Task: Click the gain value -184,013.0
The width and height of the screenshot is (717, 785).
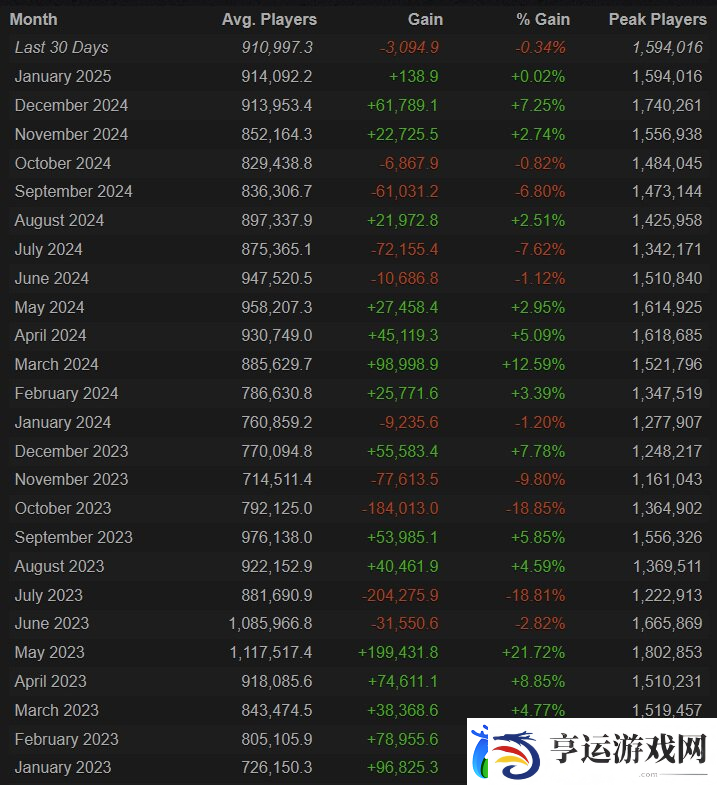Action: tap(400, 509)
